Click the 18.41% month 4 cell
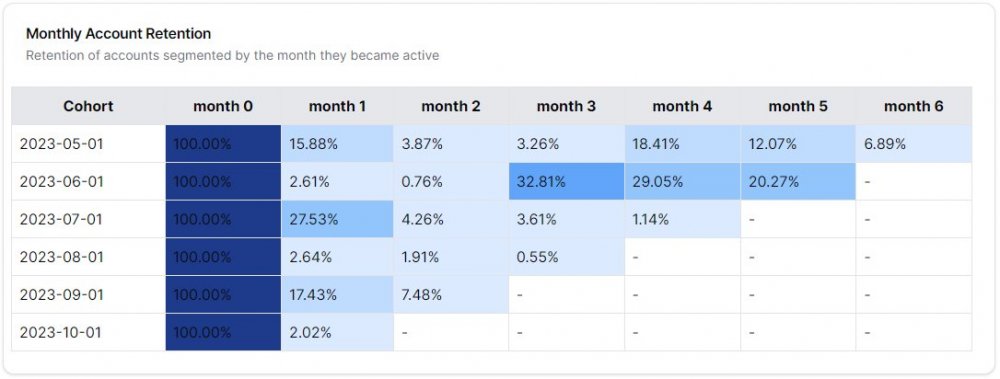Viewport: 1000px width, 379px height. (x=682, y=144)
